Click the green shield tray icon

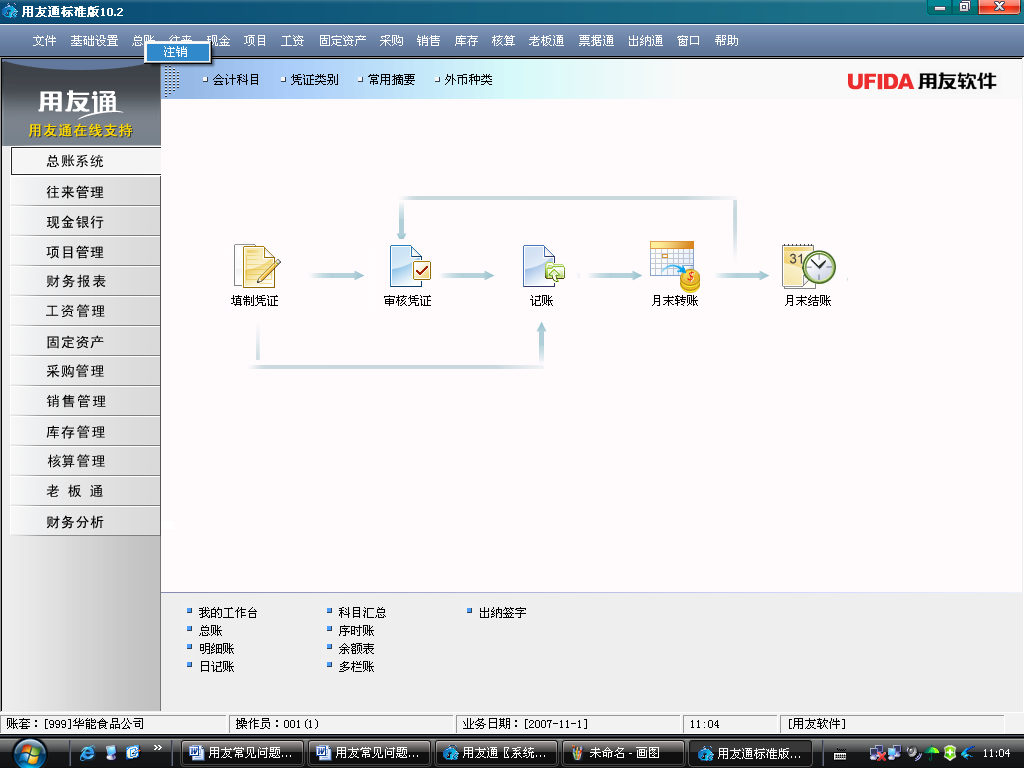click(x=950, y=753)
